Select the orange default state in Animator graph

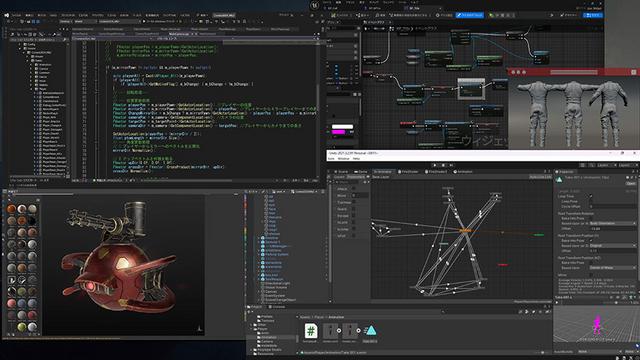tap(465, 231)
